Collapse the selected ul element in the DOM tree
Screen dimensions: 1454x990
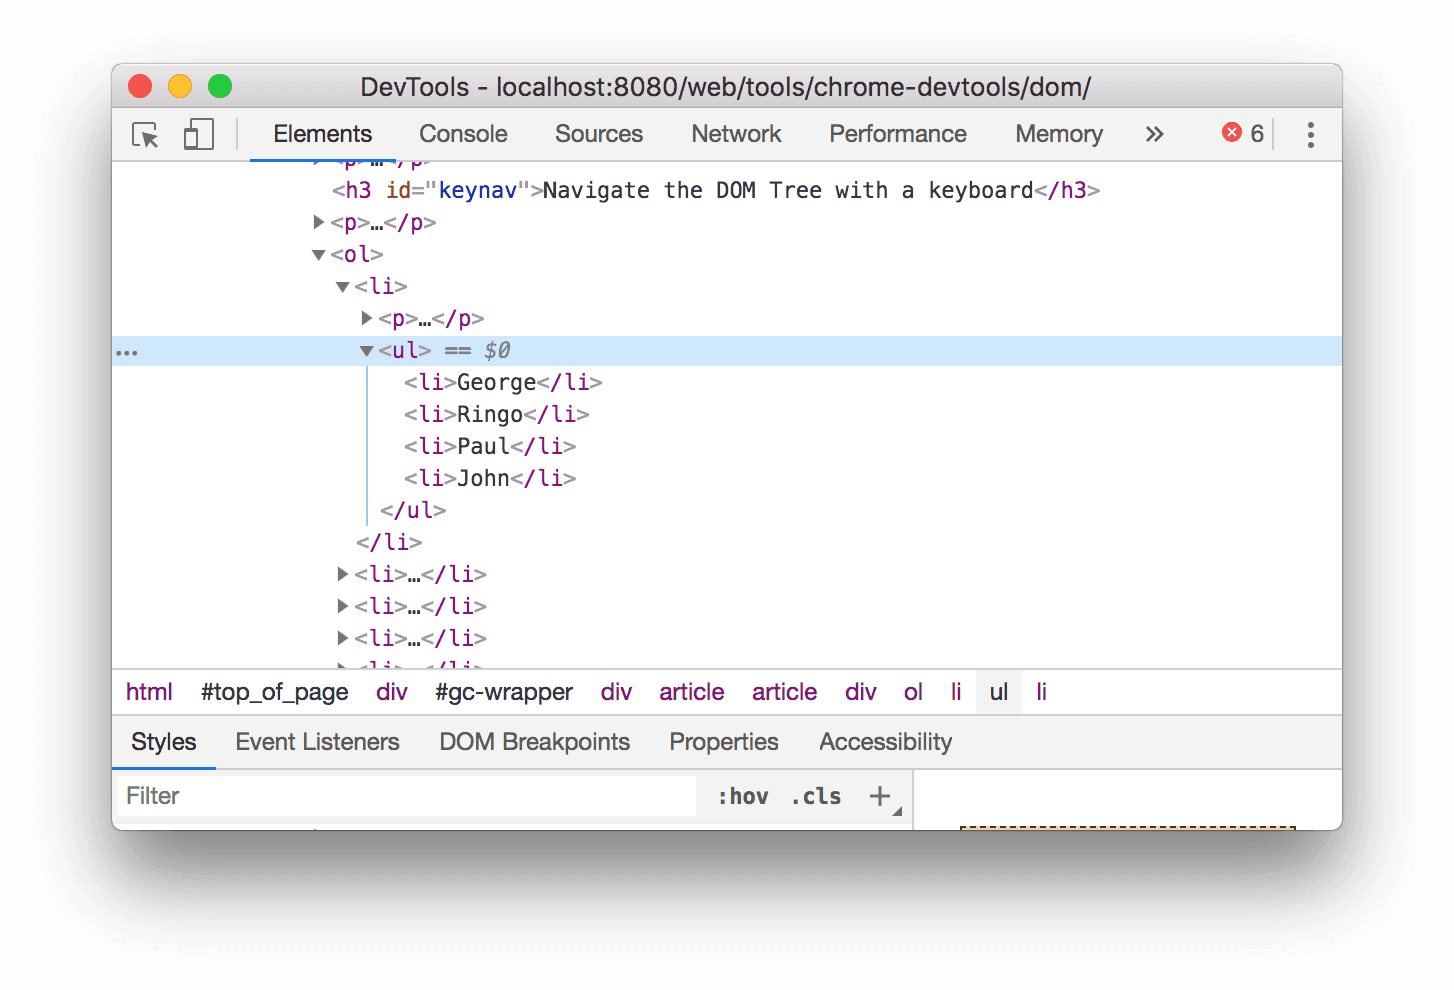point(366,351)
